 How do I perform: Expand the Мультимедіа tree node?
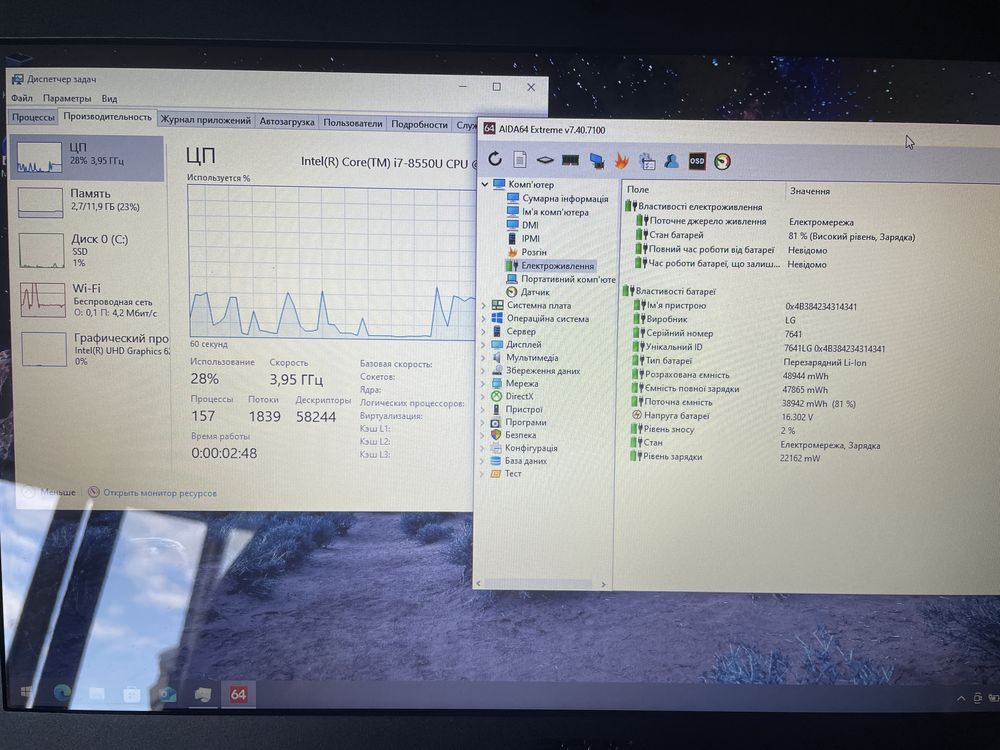483,358
